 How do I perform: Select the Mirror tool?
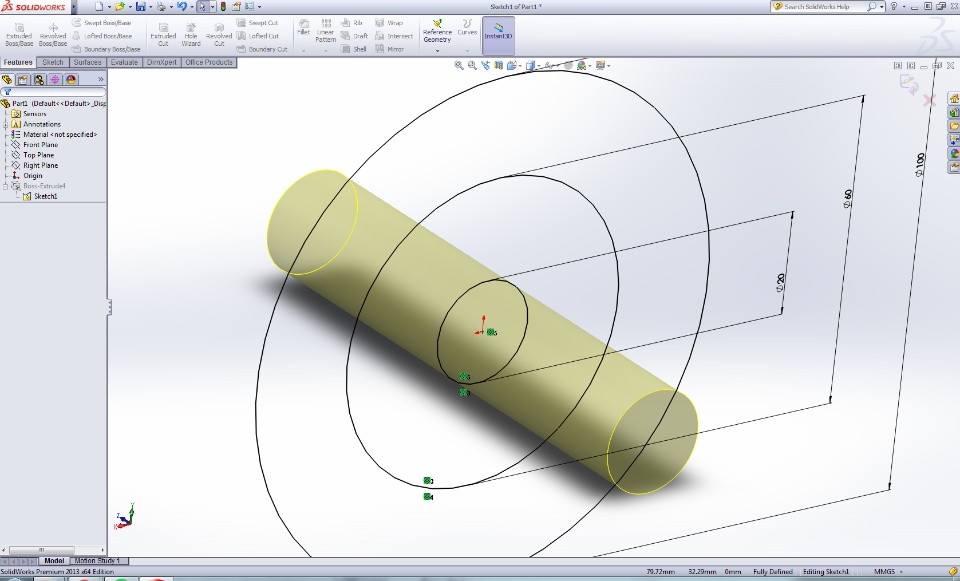click(389, 49)
